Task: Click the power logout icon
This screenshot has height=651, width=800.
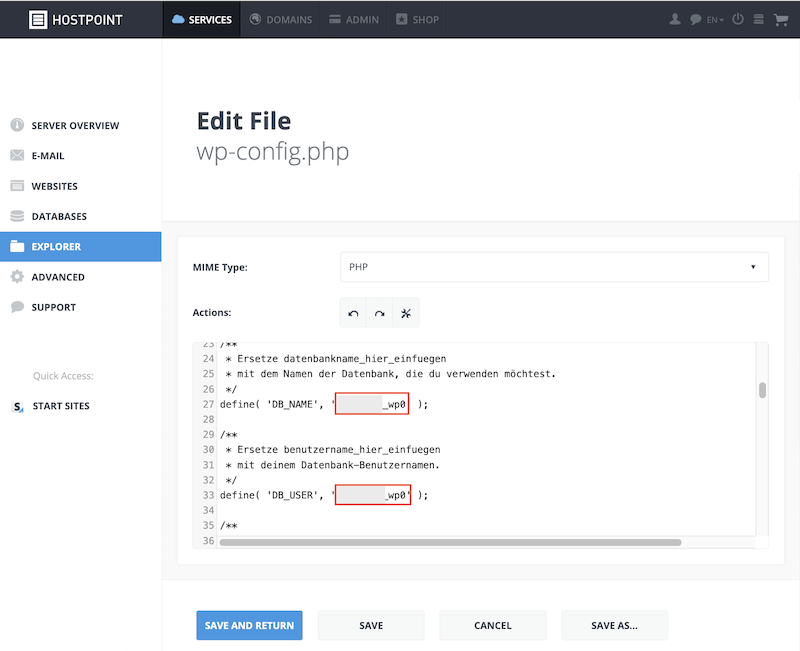Action: (x=738, y=19)
